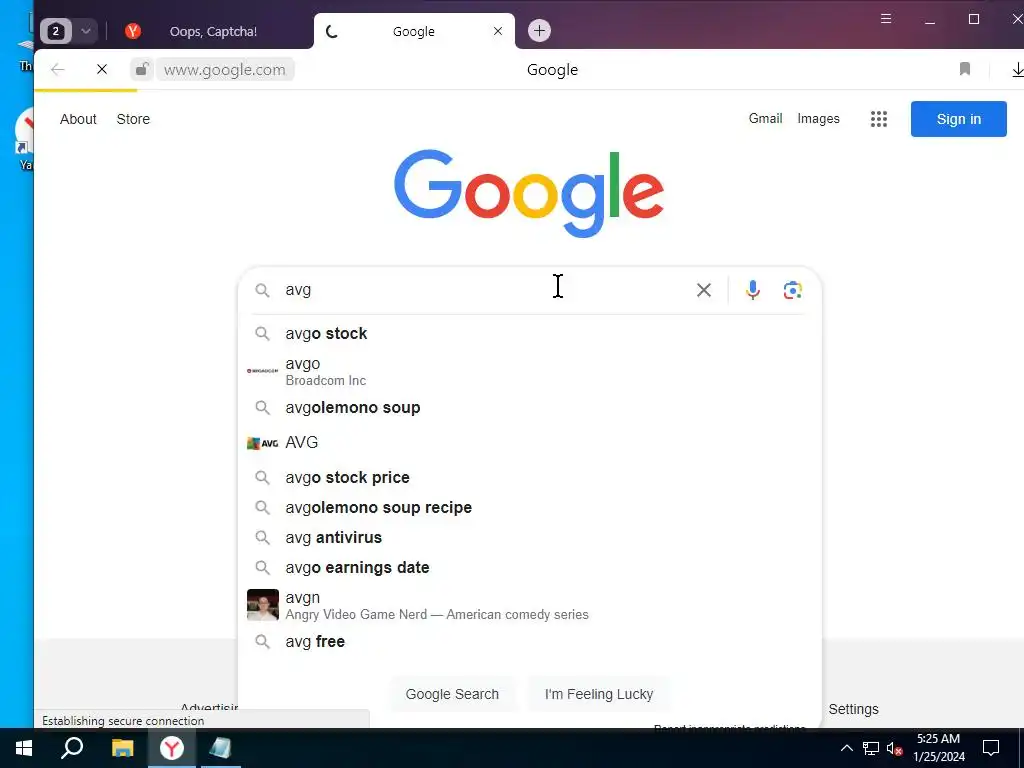Click the Google logo
This screenshot has height=768, width=1024.
click(529, 193)
